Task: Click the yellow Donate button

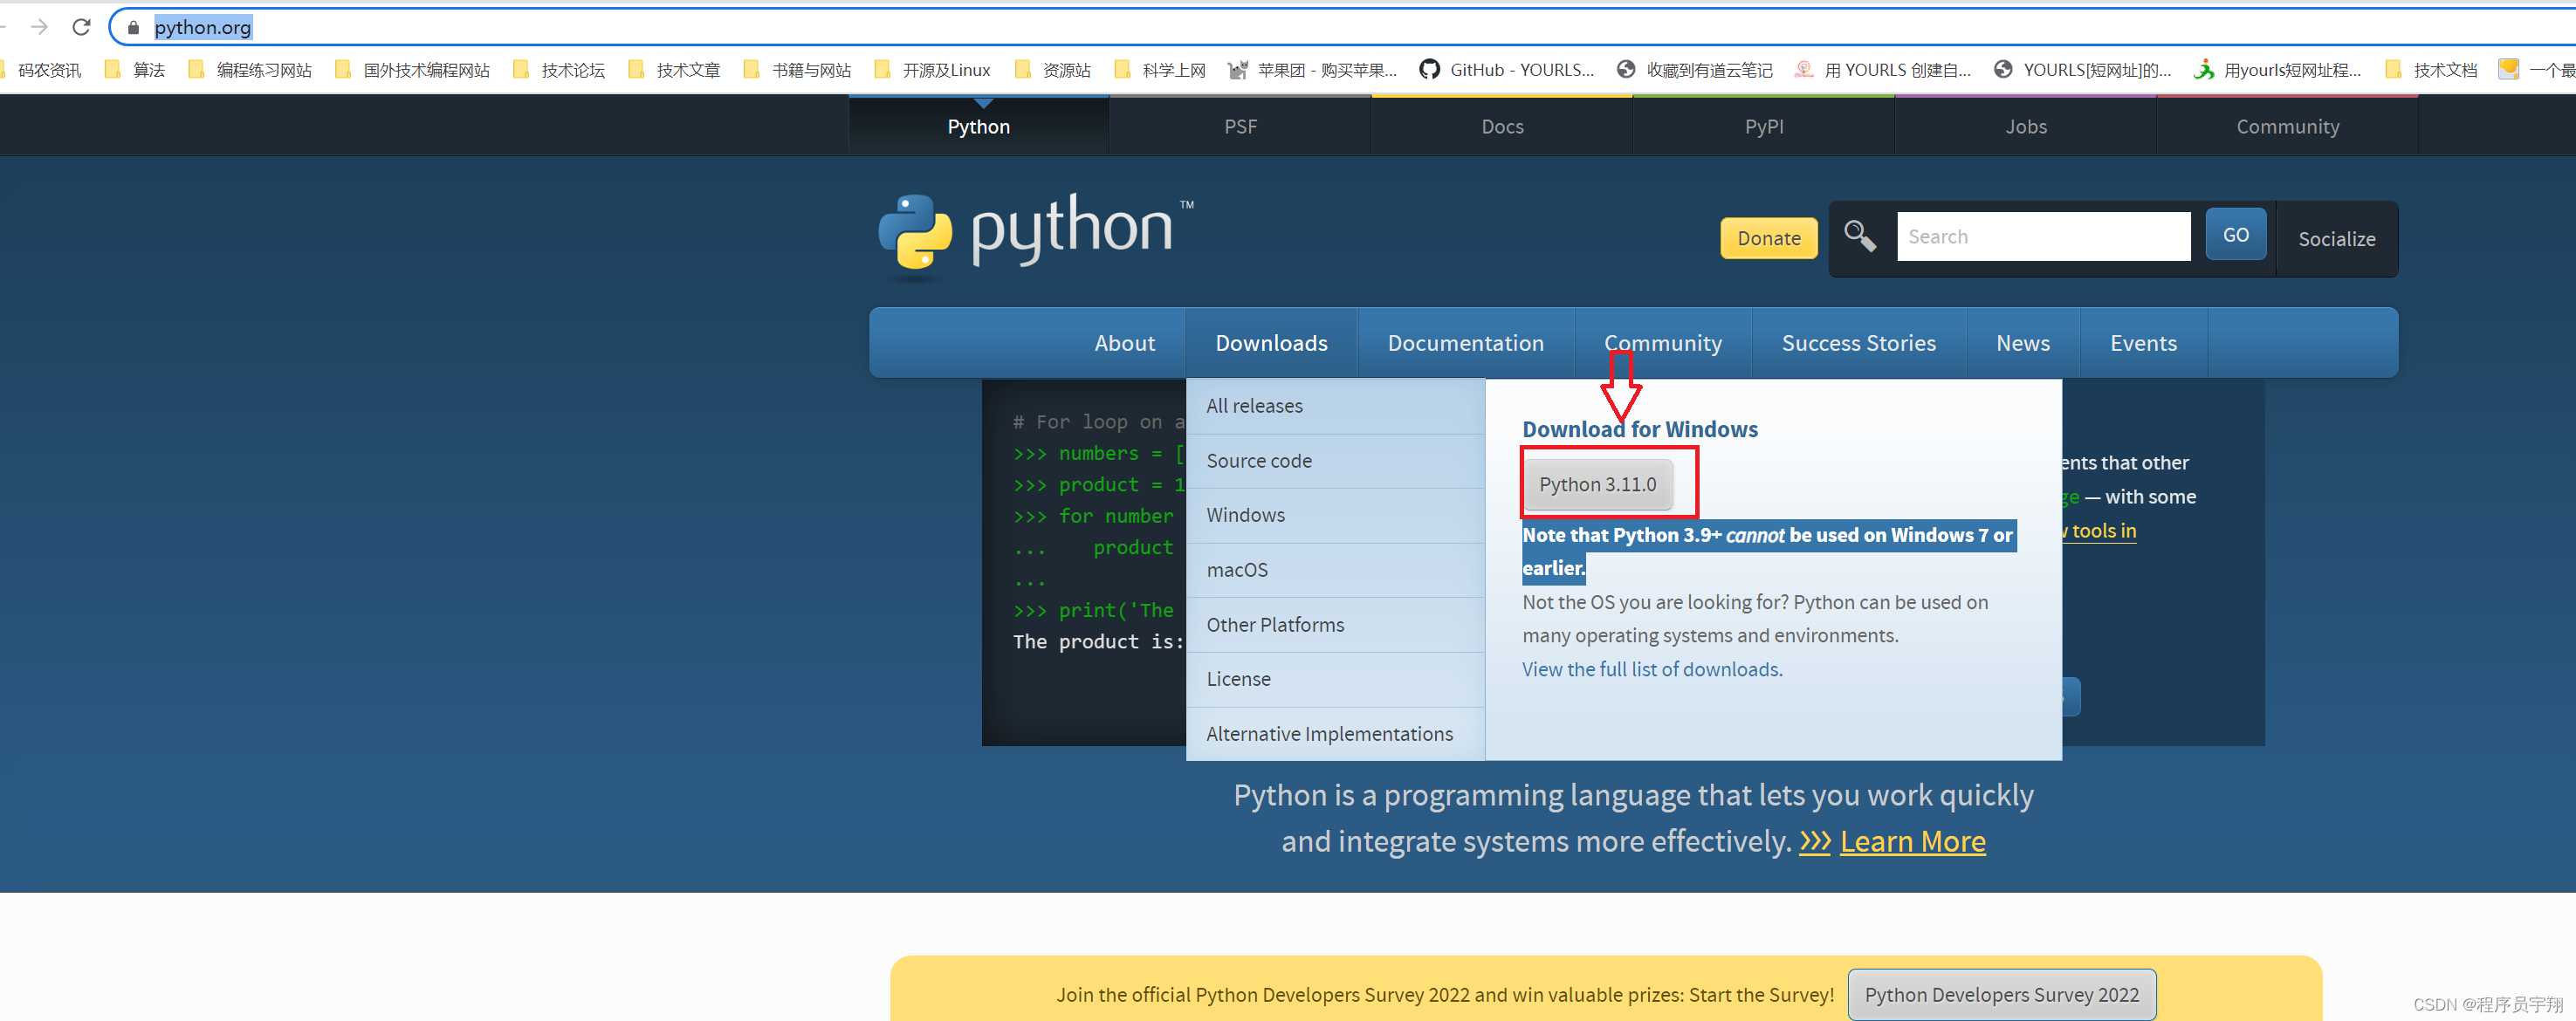Action: coord(1768,238)
